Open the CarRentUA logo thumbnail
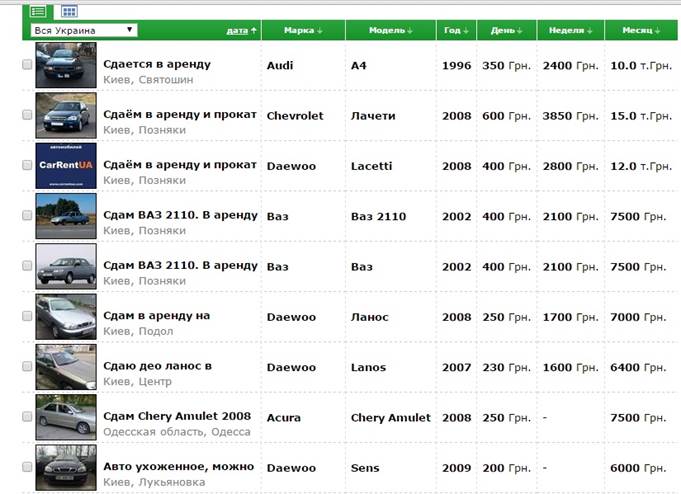Image resolution: width=681 pixels, height=494 pixels. [66, 165]
